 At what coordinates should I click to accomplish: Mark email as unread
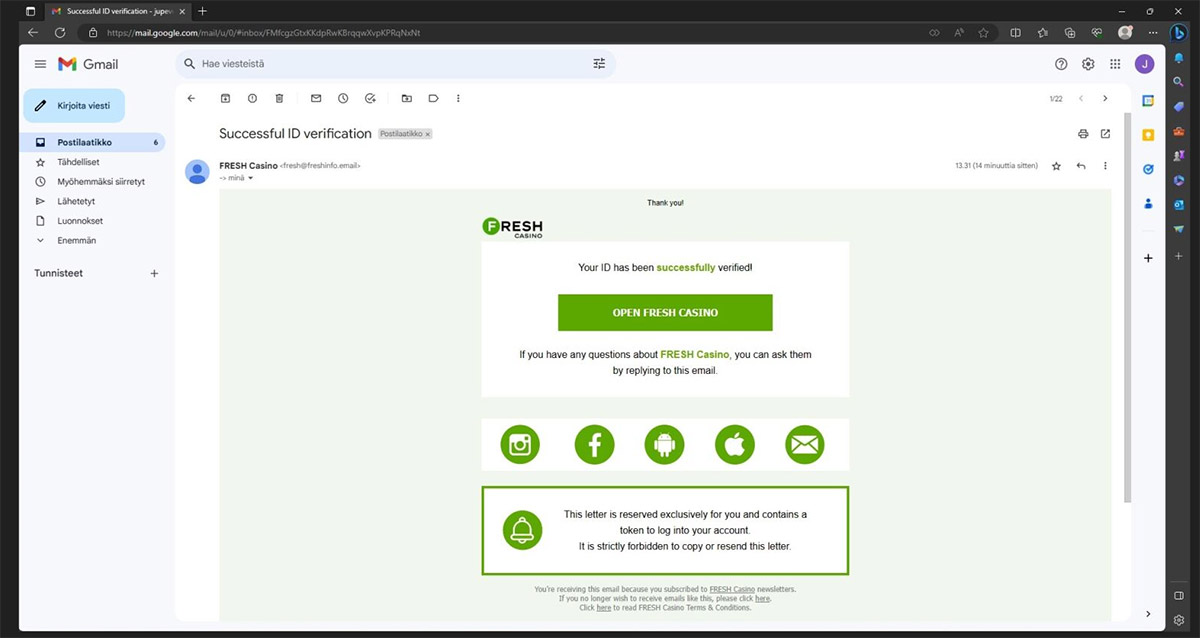[316, 98]
